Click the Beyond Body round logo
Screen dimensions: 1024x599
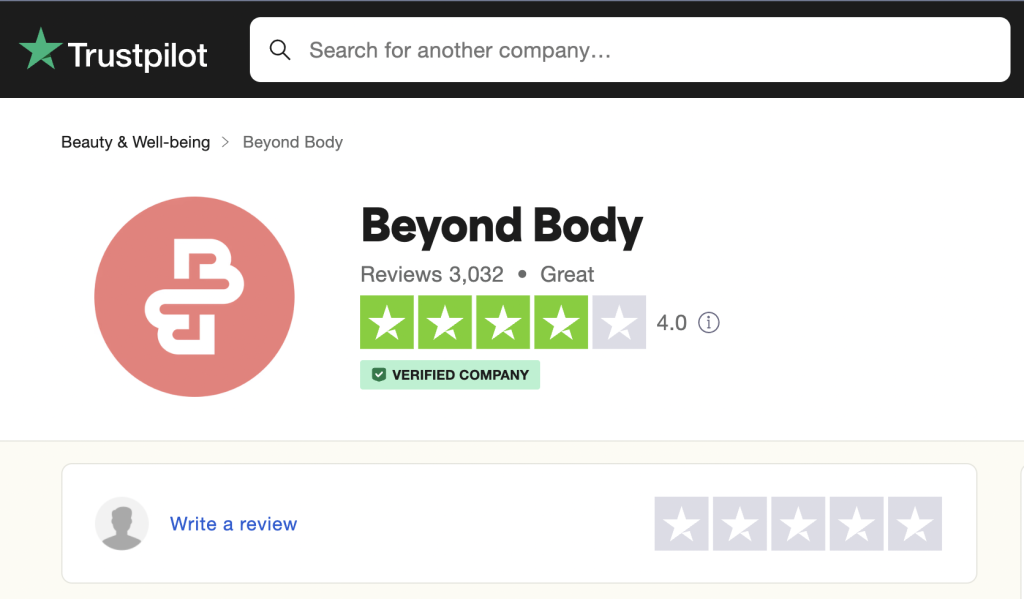pos(195,297)
